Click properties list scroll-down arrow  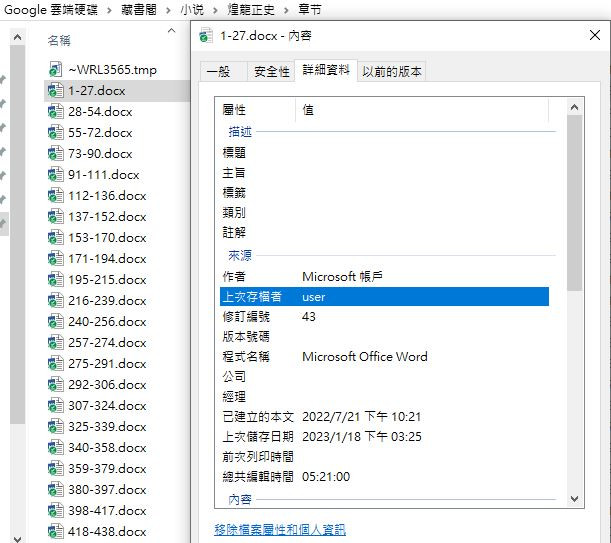(x=574, y=499)
